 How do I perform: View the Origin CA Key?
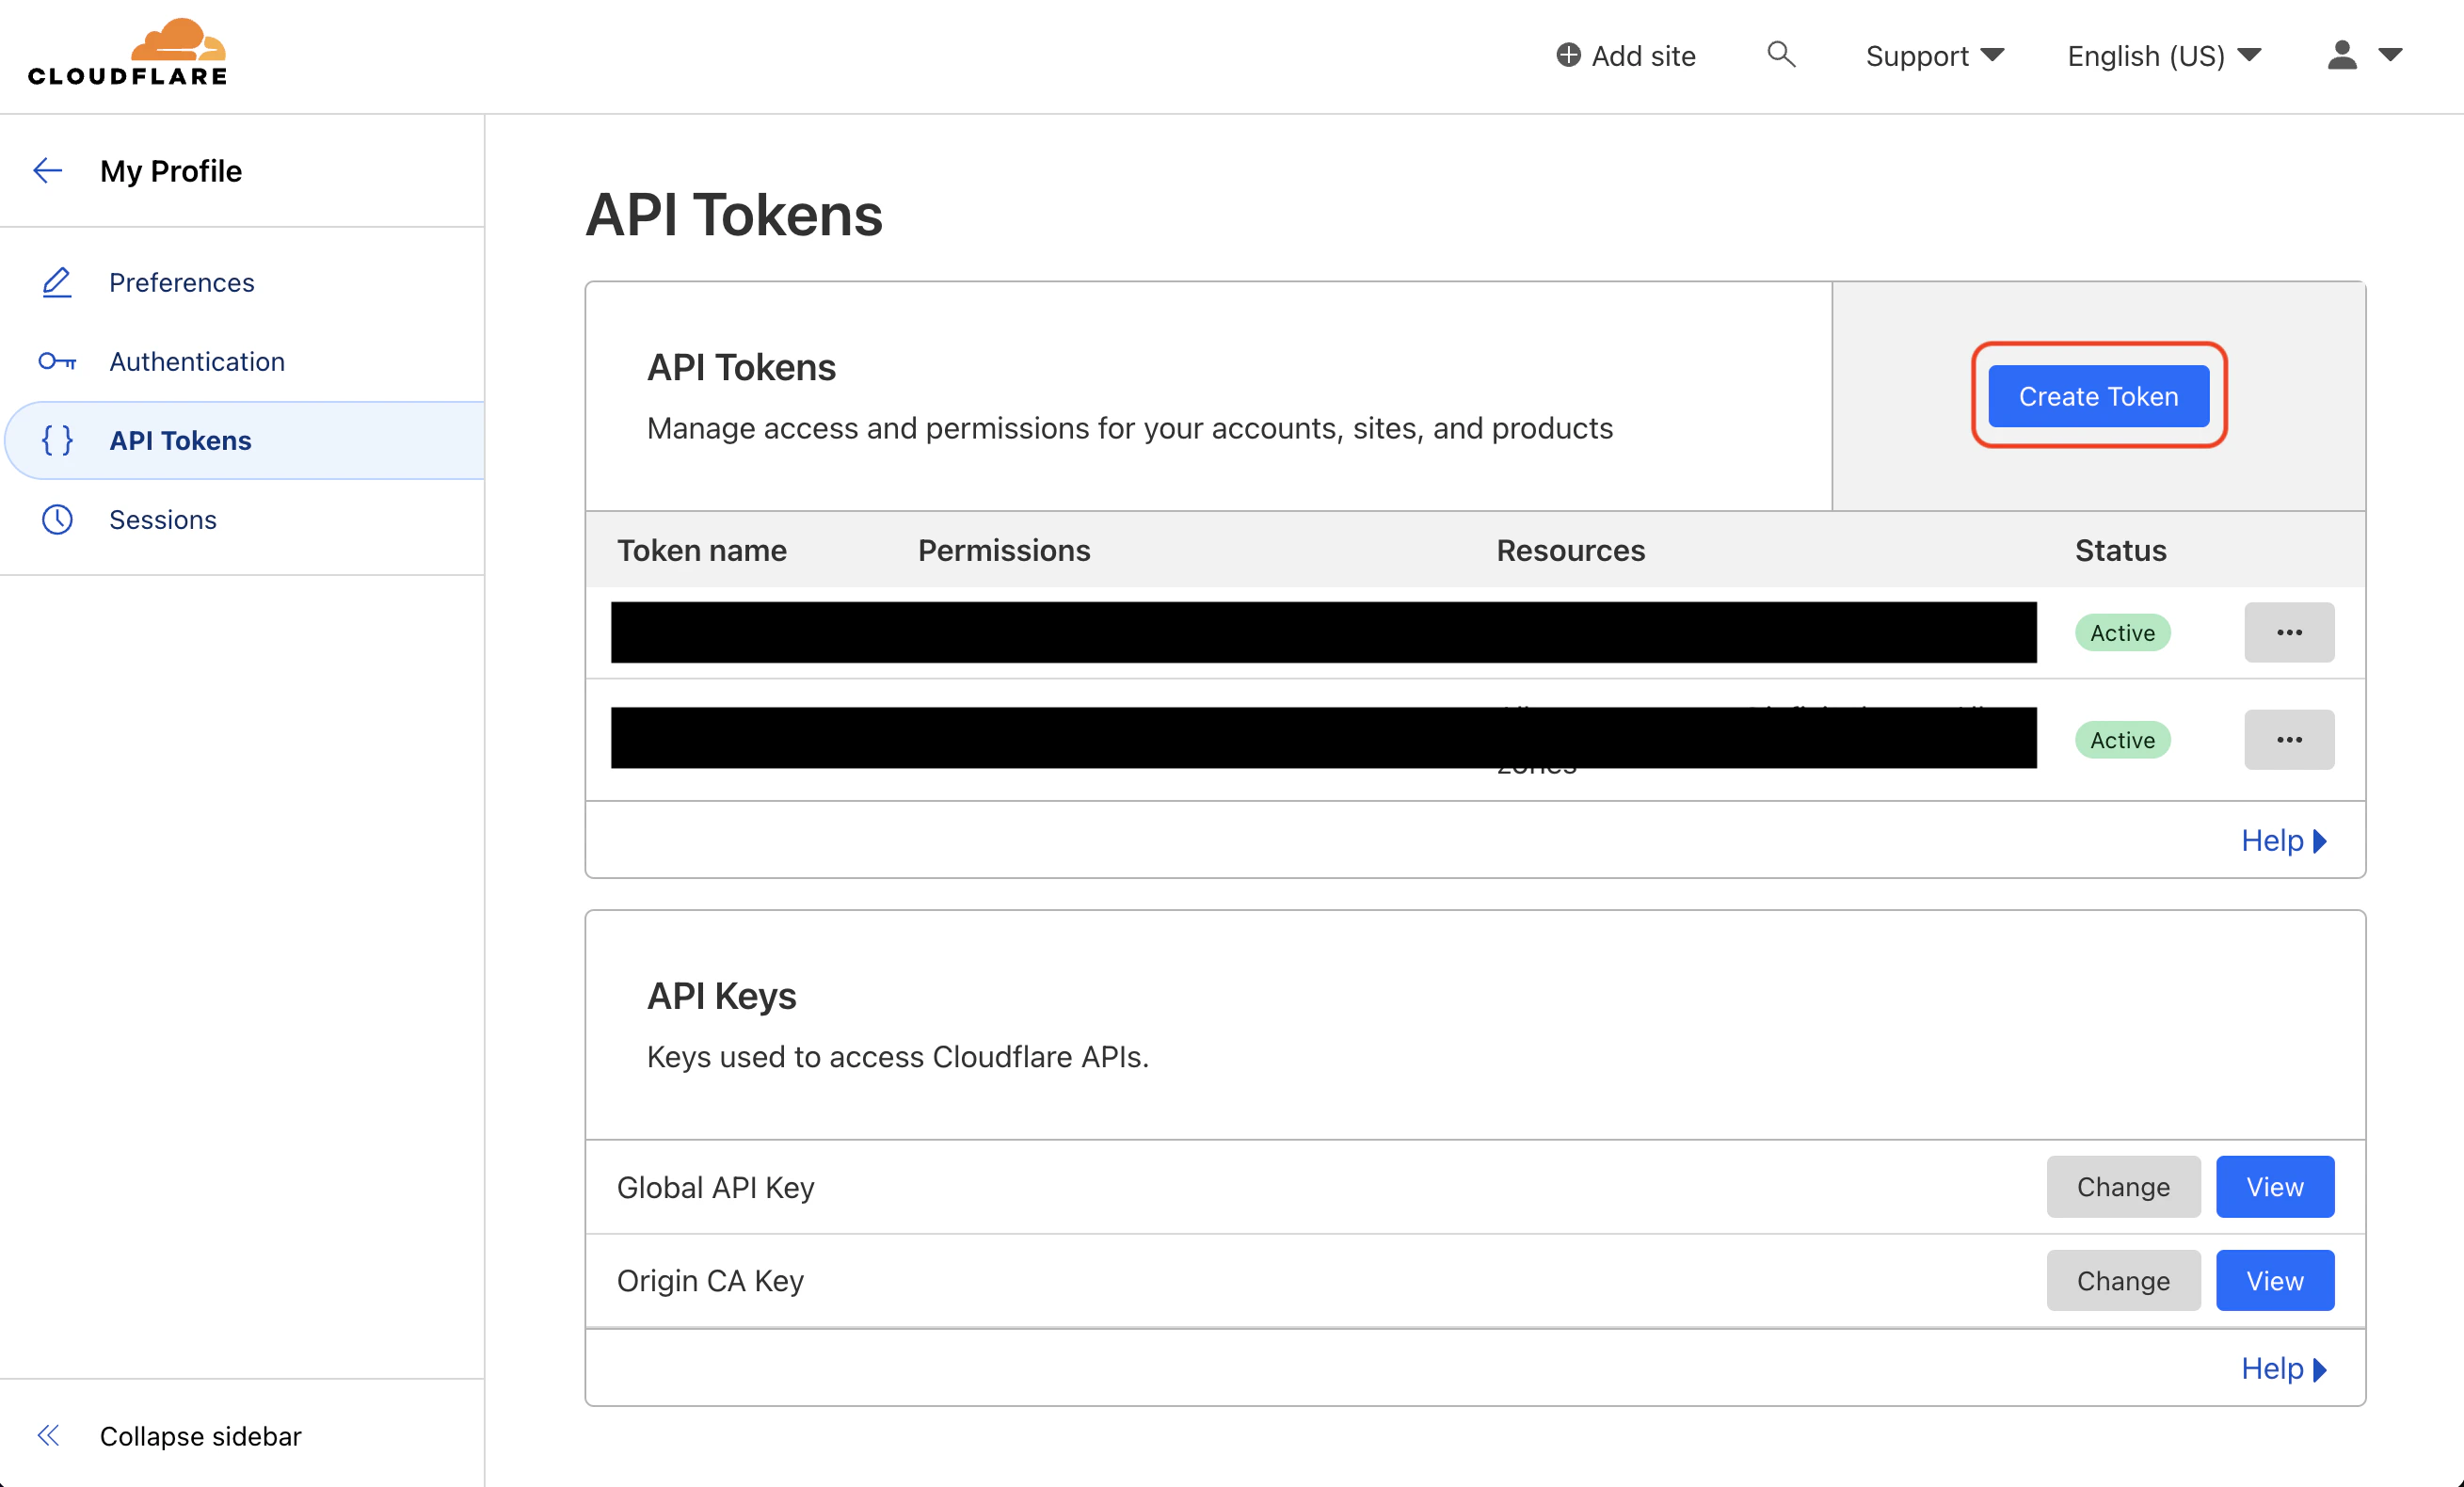coord(2275,1280)
